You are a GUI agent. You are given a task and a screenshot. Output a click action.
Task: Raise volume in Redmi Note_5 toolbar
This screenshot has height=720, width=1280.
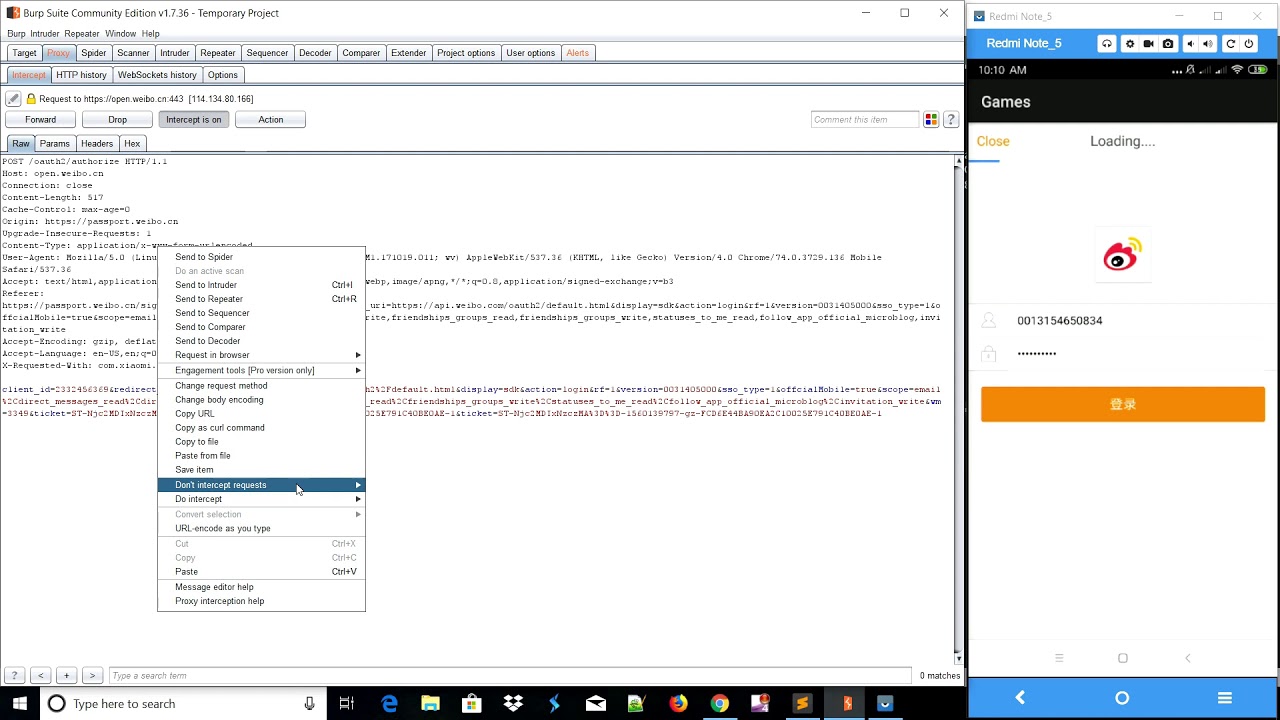point(1208,44)
